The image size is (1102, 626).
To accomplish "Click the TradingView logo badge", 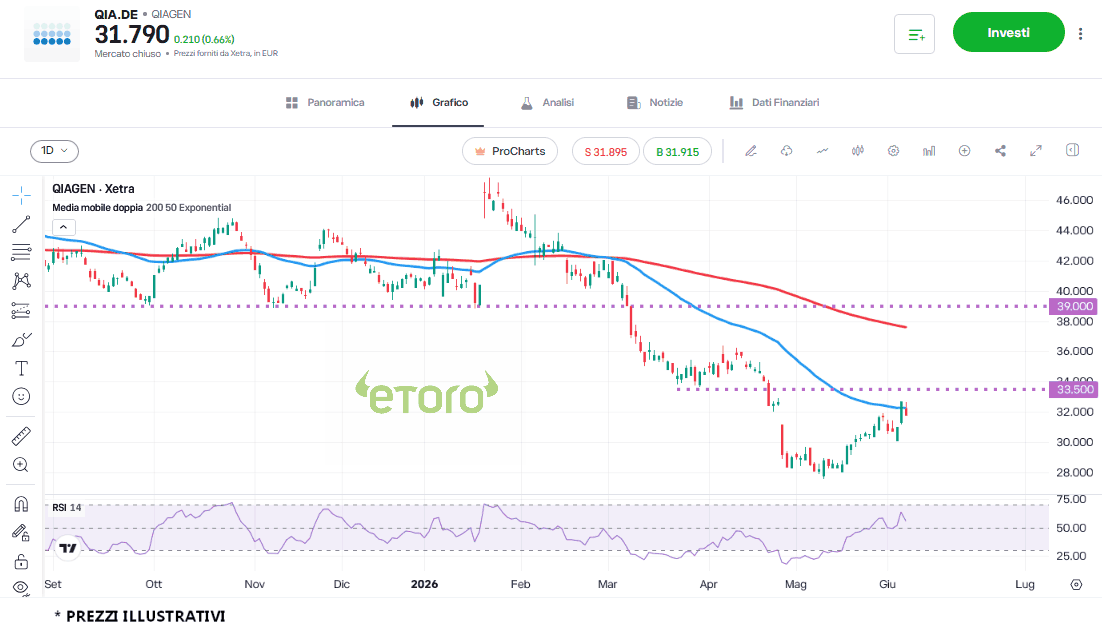I will pyautogui.click(x=68, y=548).
